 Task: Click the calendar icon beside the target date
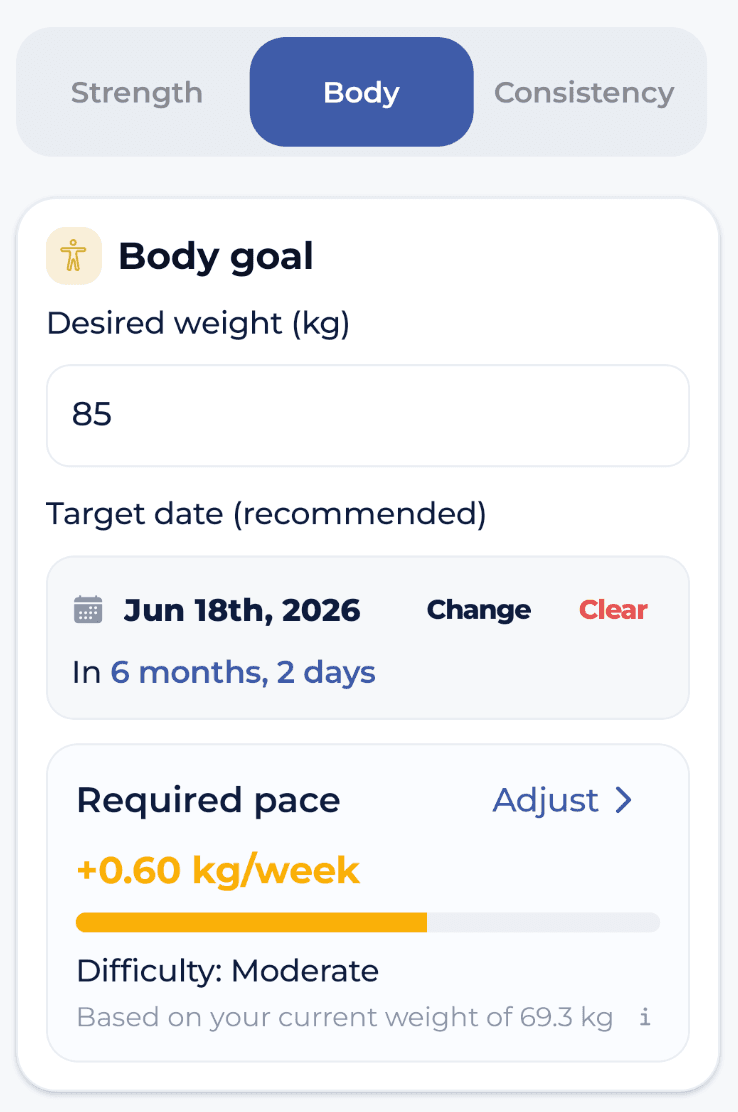[89, 610]
